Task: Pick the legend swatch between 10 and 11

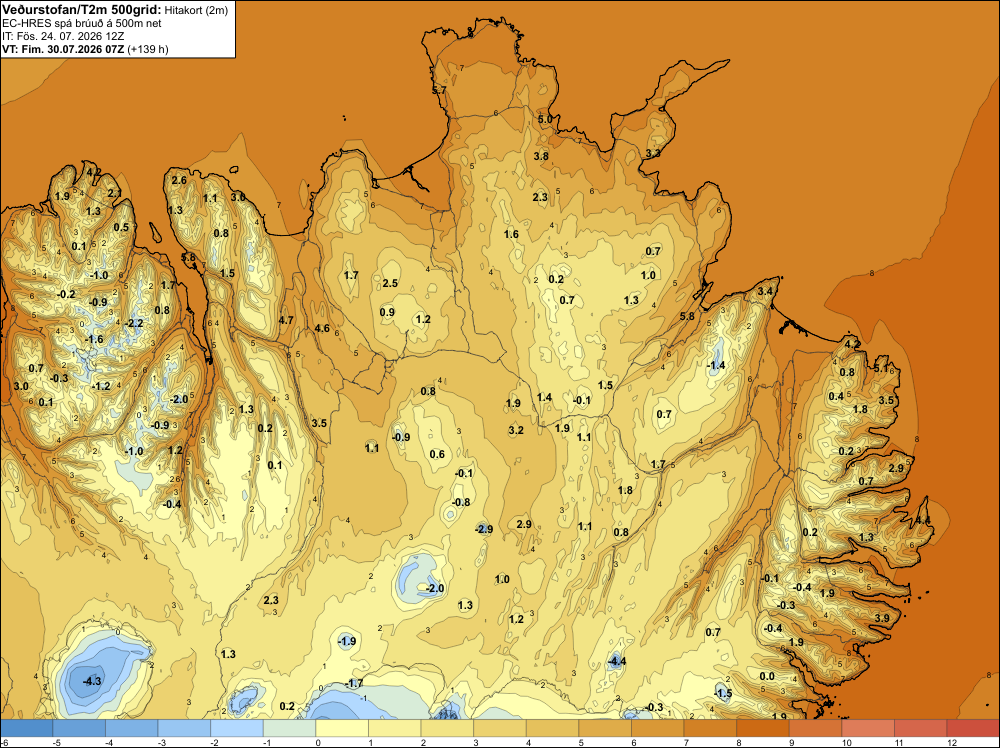Action: click(869, 728)
